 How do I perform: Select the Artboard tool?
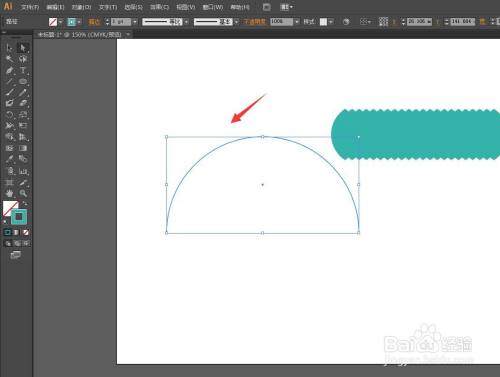pyautogui.click(x=9, y=182)
